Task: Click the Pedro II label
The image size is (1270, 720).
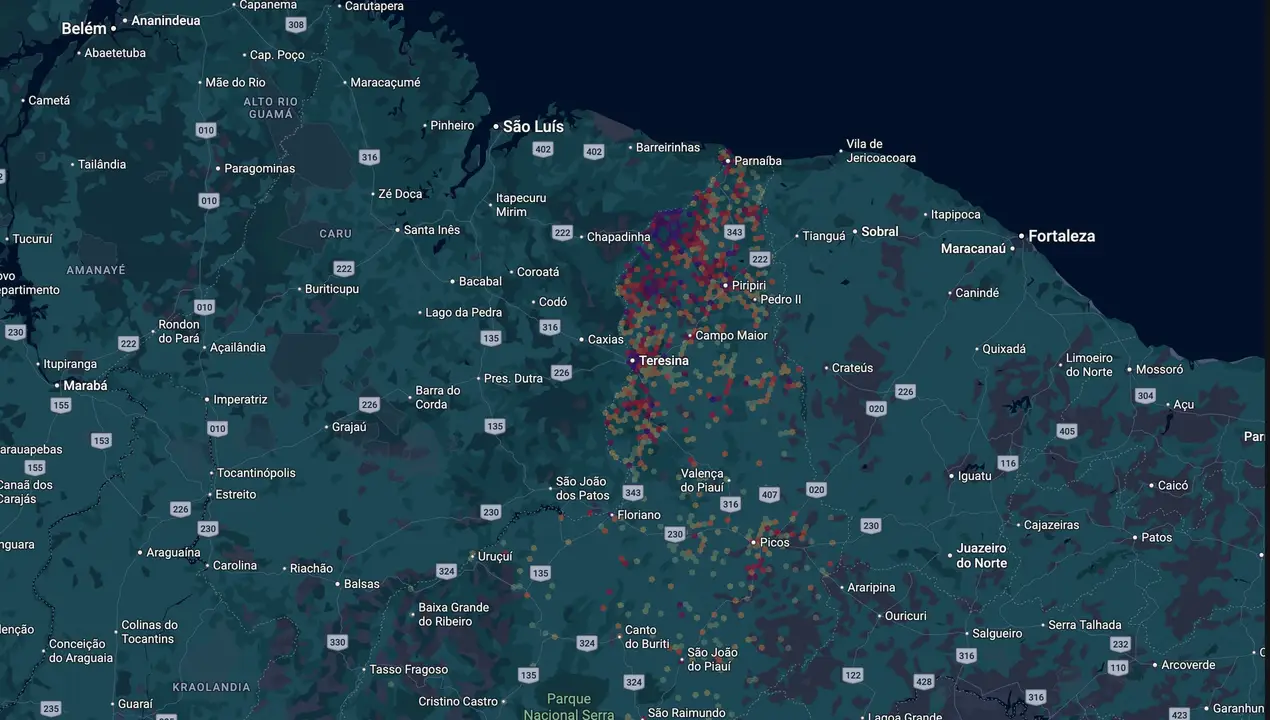Action: coord(780,300)
